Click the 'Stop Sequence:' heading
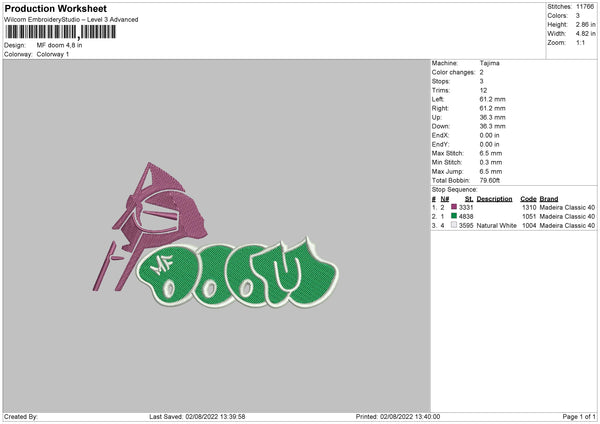600x424 pixels. 455,190
